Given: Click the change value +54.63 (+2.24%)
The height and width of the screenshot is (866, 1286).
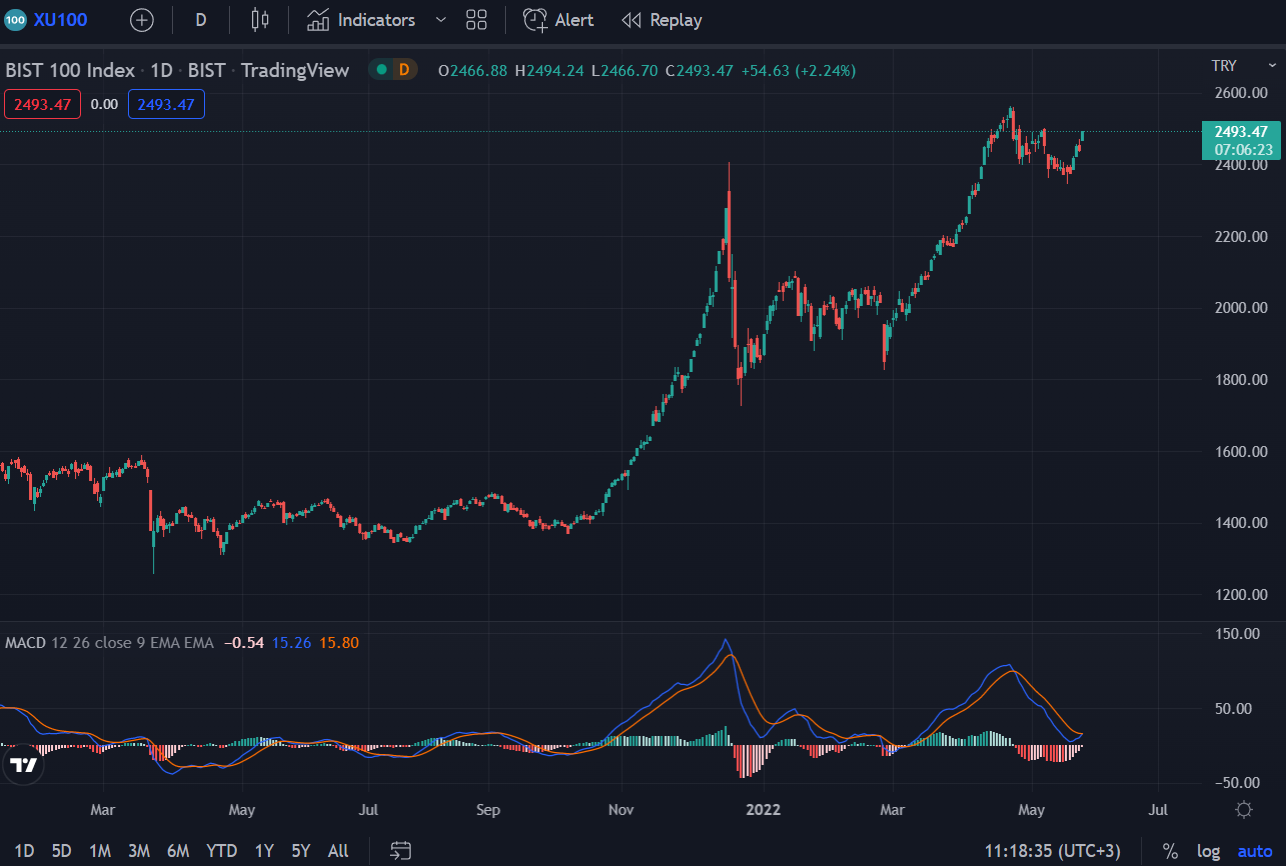Looking at the screenshot, I should 798,70.
